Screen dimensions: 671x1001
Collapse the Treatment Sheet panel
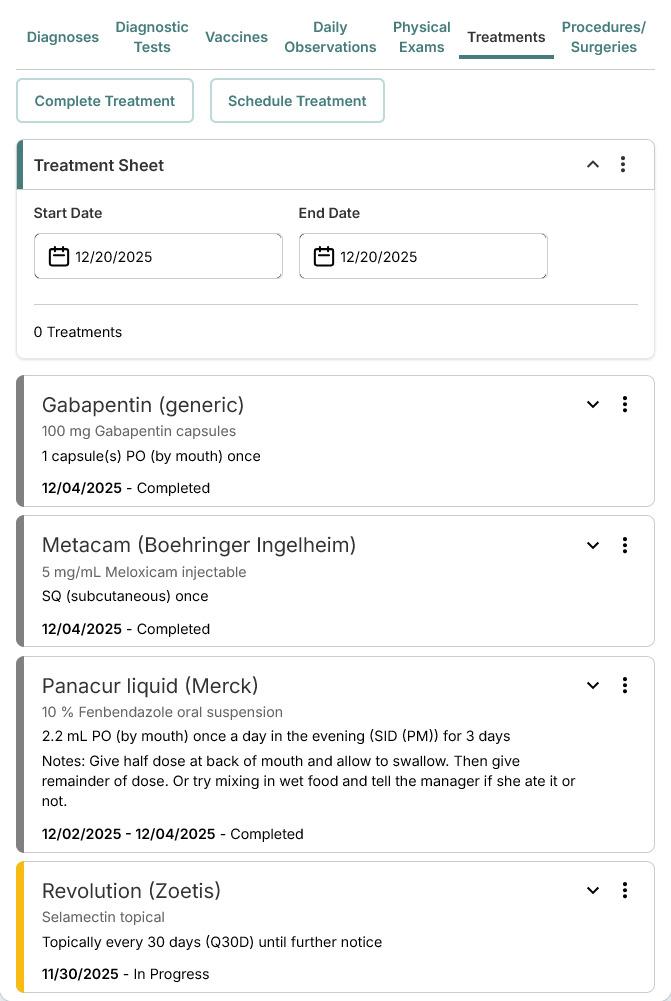click(x=593, y=164)
